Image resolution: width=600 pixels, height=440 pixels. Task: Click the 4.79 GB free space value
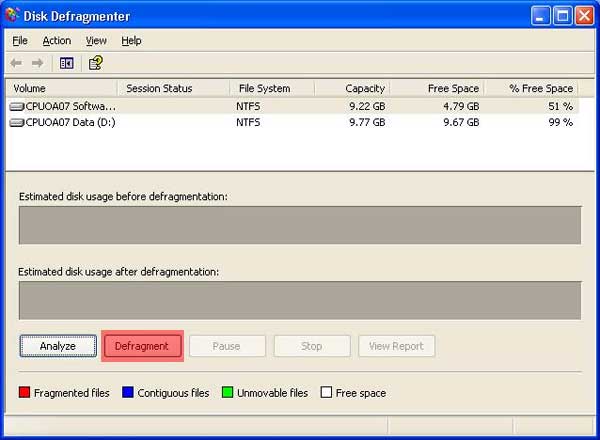pyautogui.click(x=461, y=106)
